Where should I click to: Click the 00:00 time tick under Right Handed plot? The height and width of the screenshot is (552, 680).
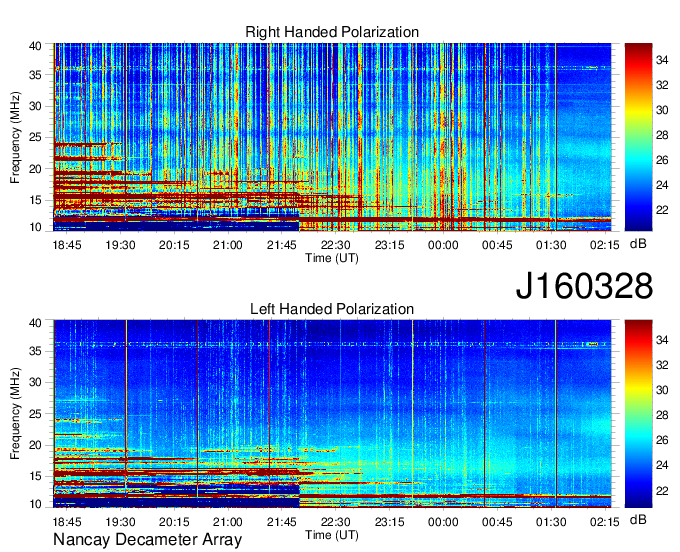[x=443, y=245]
